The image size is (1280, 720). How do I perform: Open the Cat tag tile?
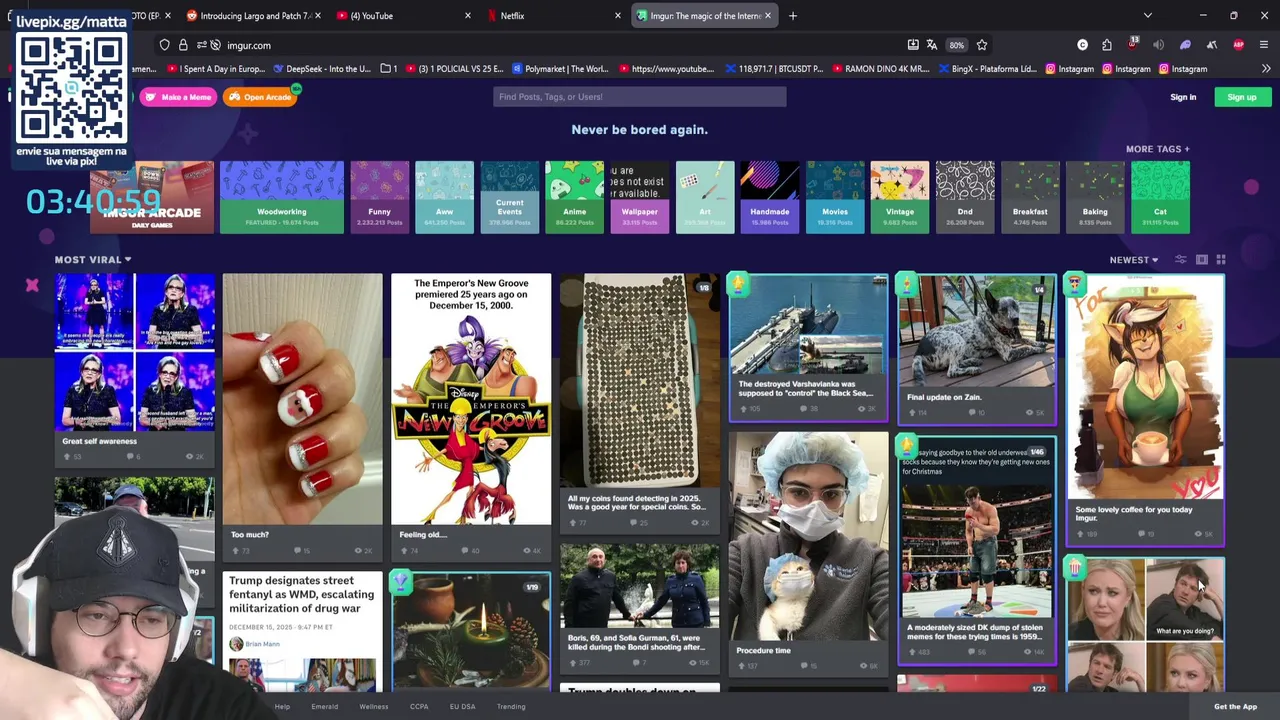[x=1160, y=197]
